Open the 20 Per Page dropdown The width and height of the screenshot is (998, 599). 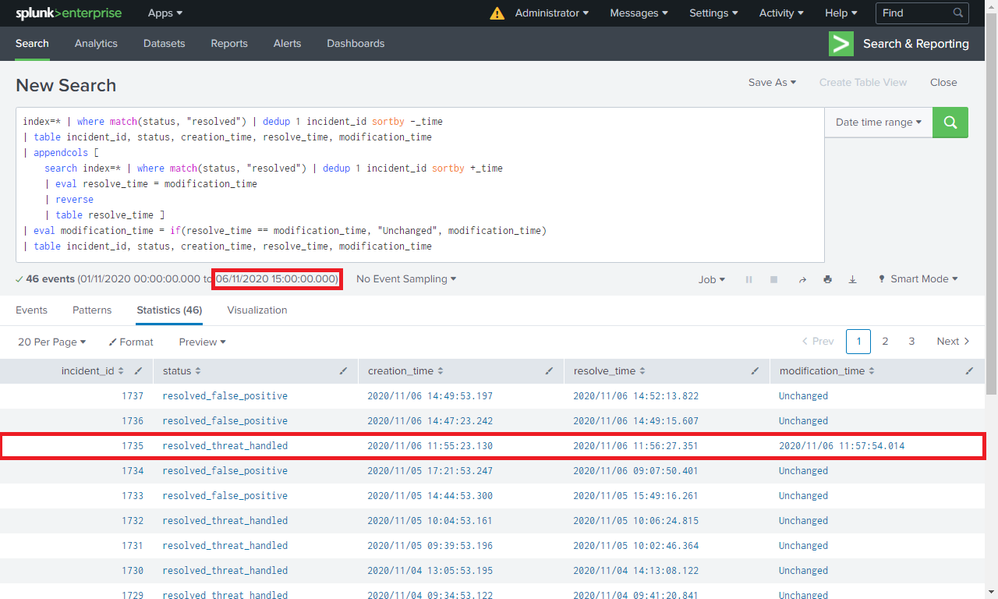(x=52, y=342)
